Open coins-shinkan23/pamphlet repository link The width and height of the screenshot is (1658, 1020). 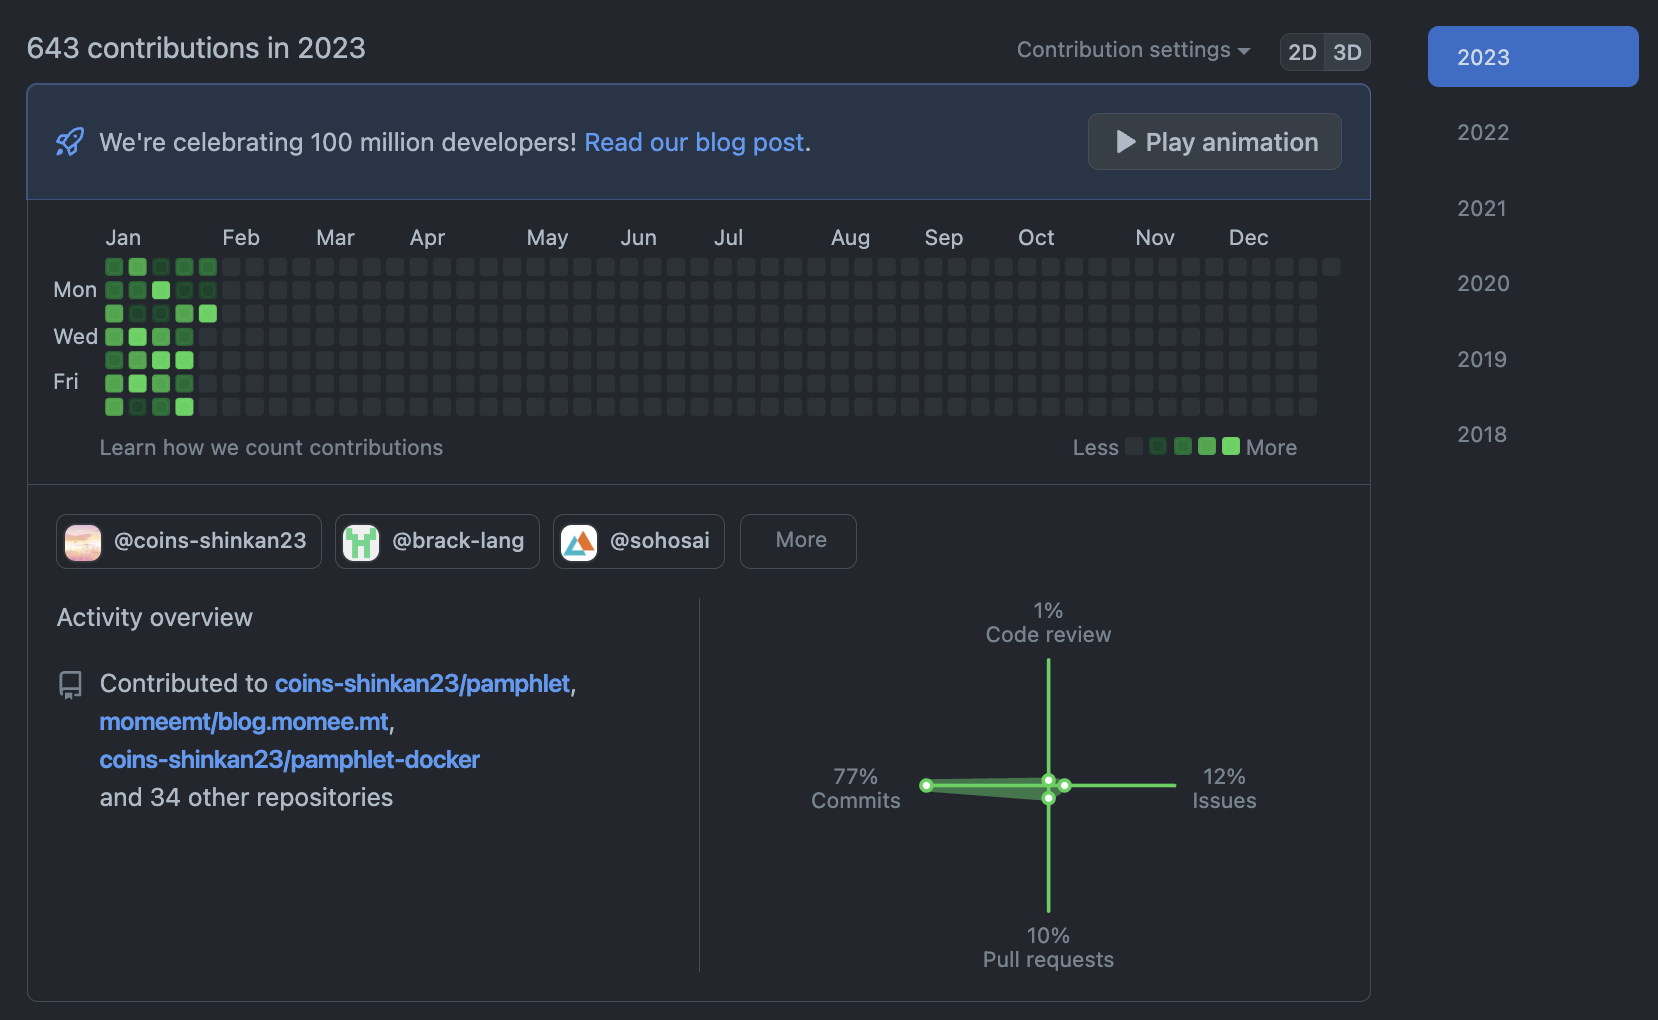pos(422,683)
